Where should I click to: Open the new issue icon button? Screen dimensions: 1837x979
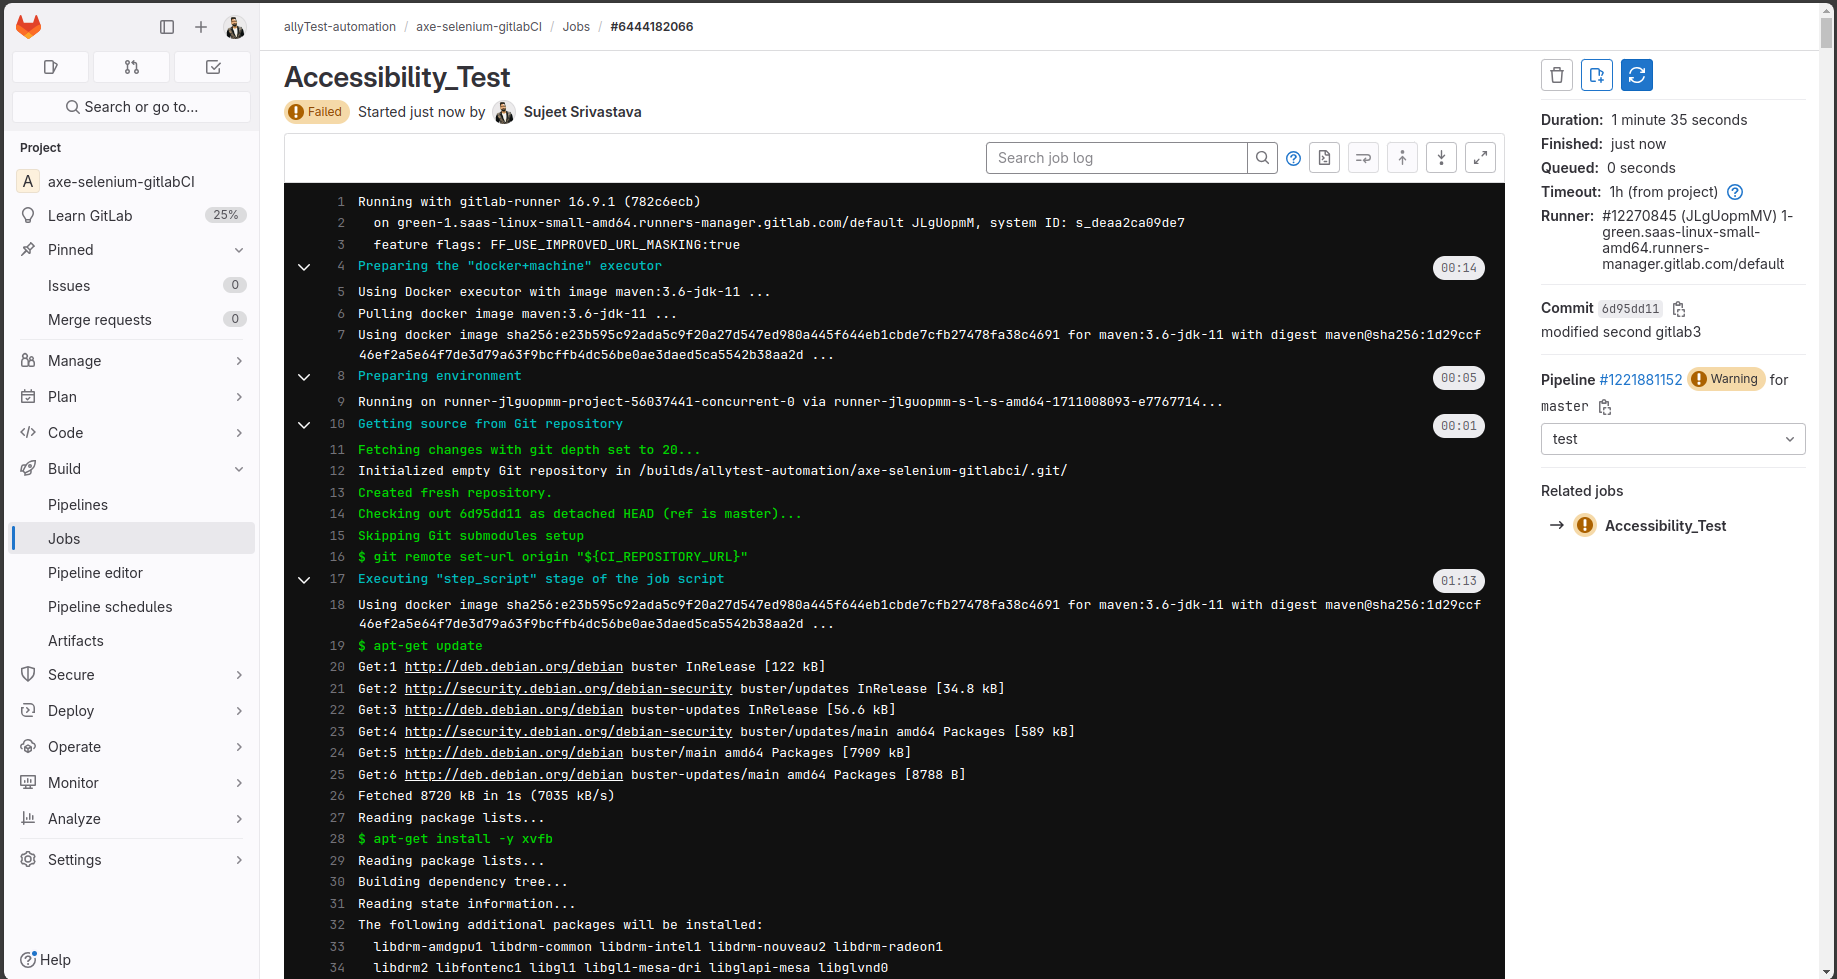pos(1596,75)
